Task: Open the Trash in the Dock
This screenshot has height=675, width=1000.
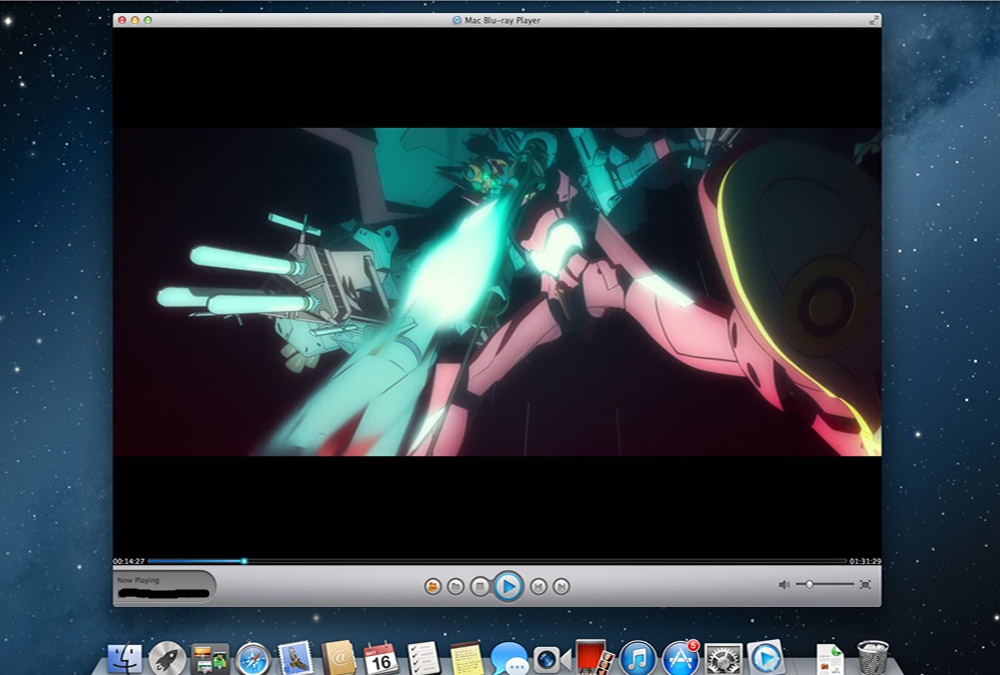Action: (x=872, y=658)
